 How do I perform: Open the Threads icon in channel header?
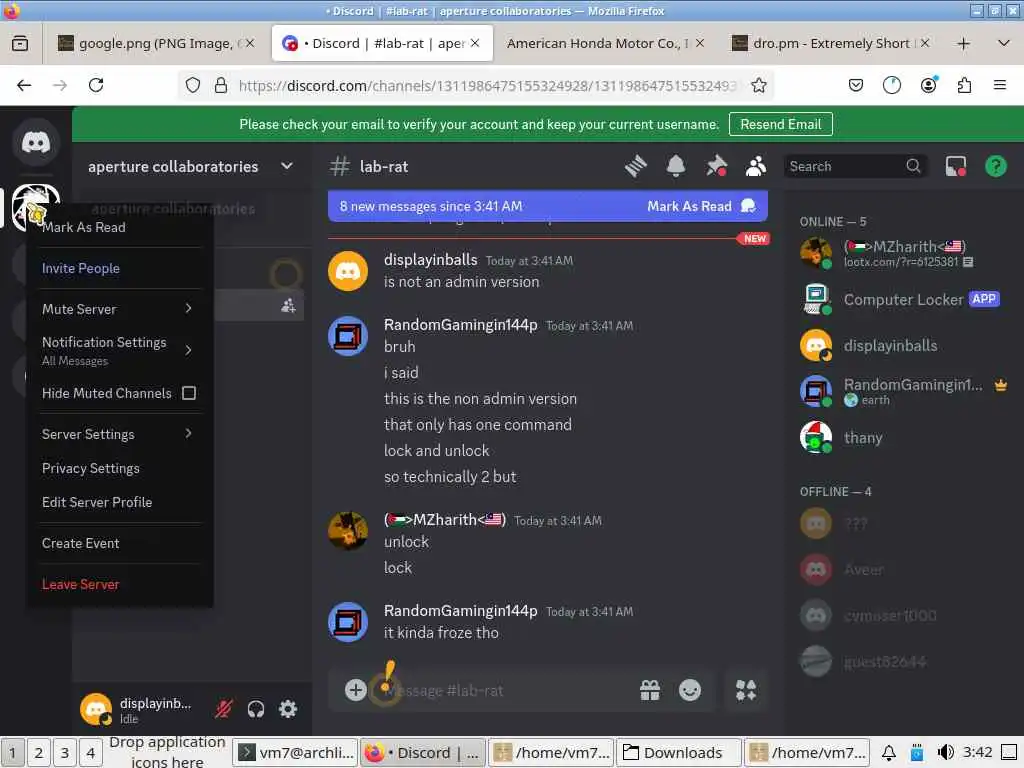[635, 167]
